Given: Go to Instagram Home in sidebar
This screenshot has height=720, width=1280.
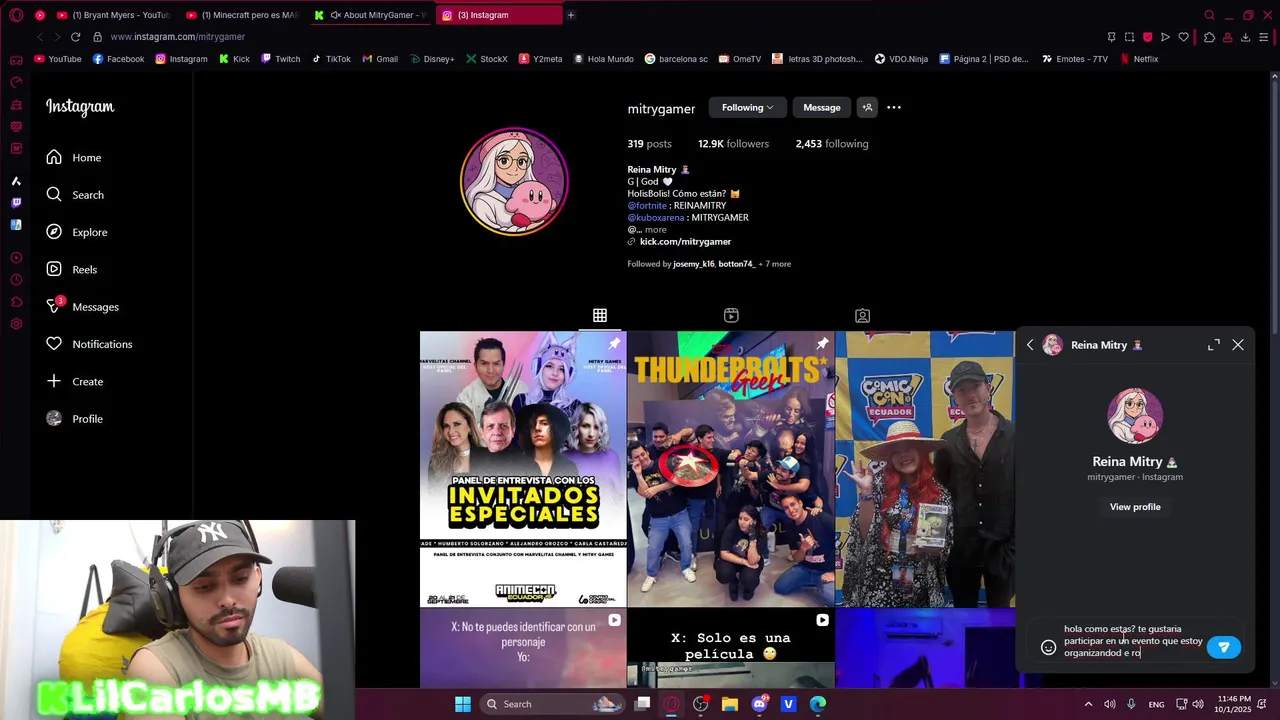Looking at the screenshot, I should point(73,157).
